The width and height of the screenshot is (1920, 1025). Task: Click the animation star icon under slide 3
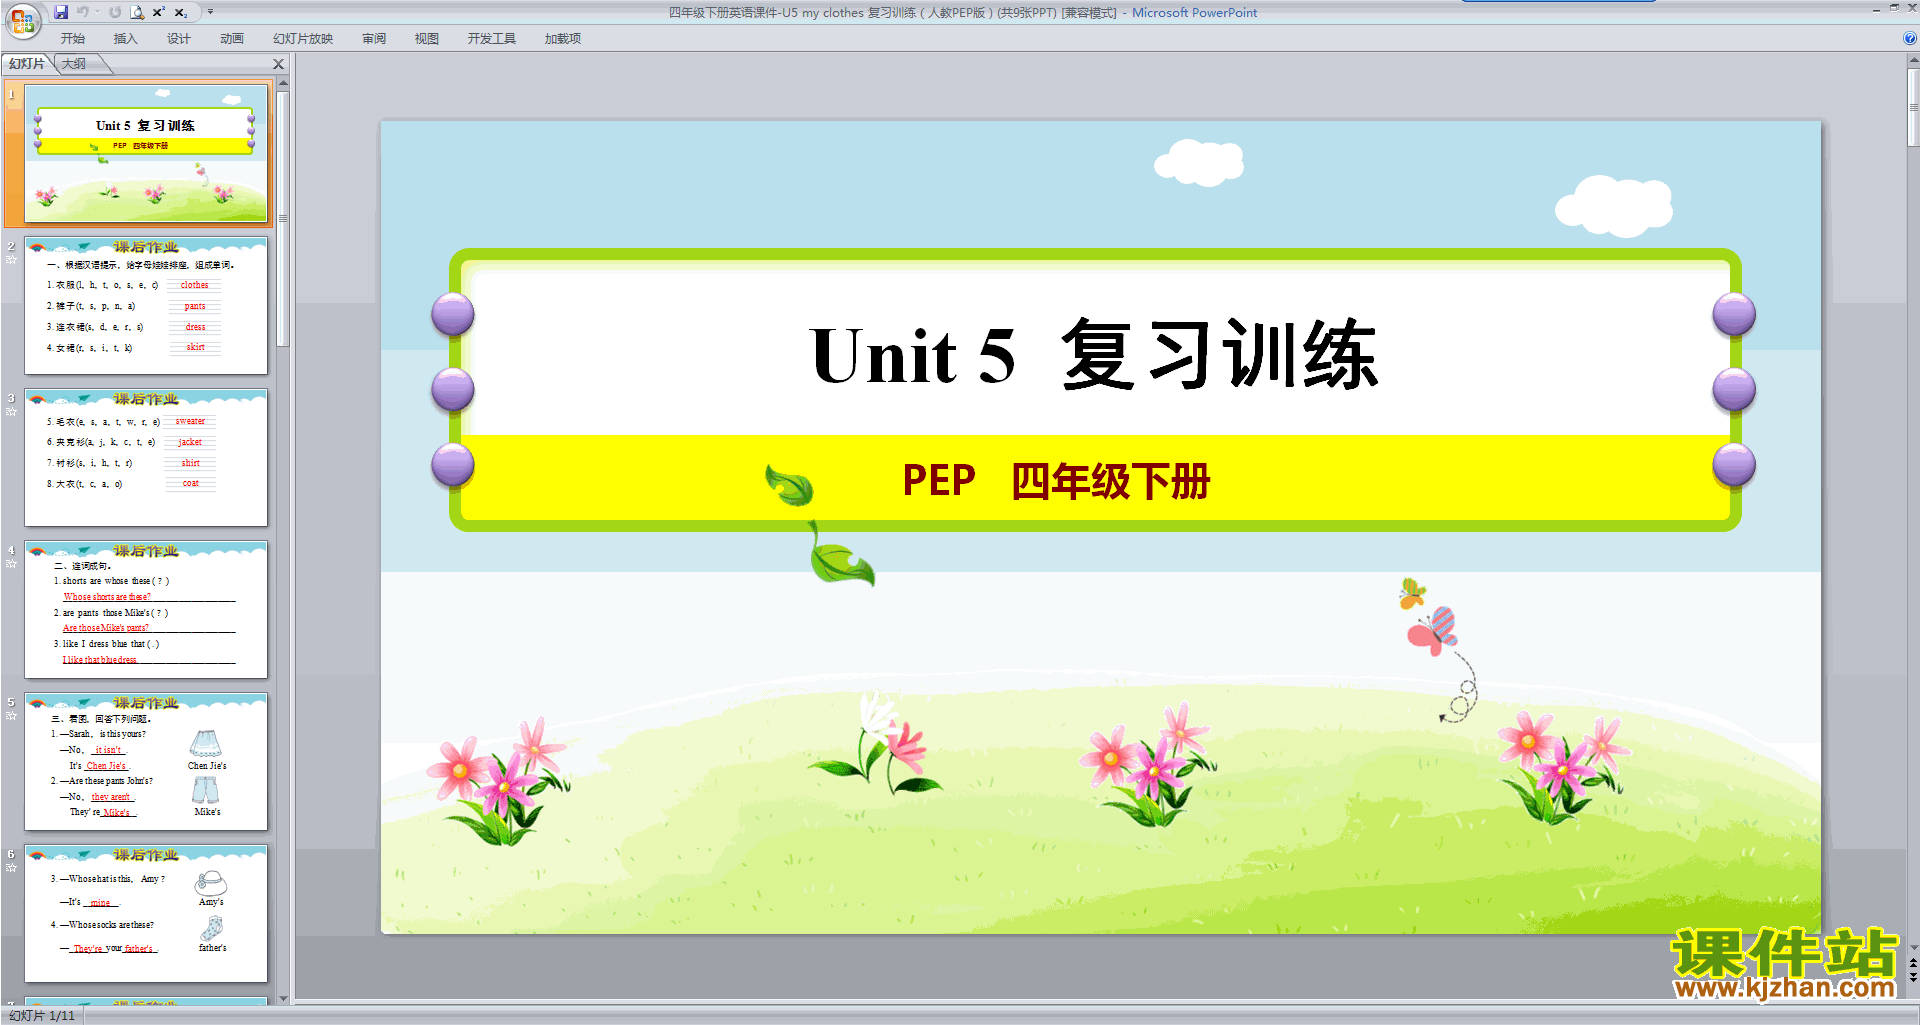coord(11,412)
